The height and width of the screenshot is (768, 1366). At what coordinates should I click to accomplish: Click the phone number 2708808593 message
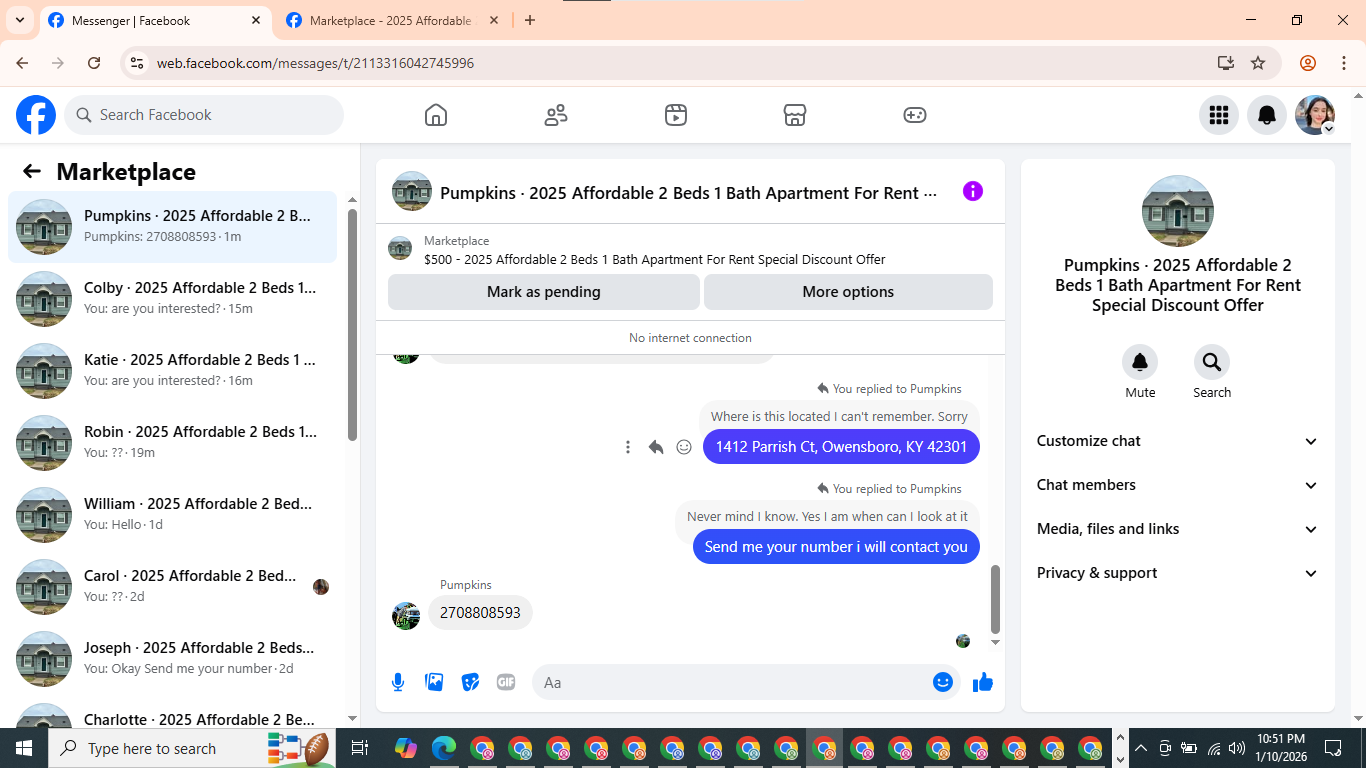(481, 613)
